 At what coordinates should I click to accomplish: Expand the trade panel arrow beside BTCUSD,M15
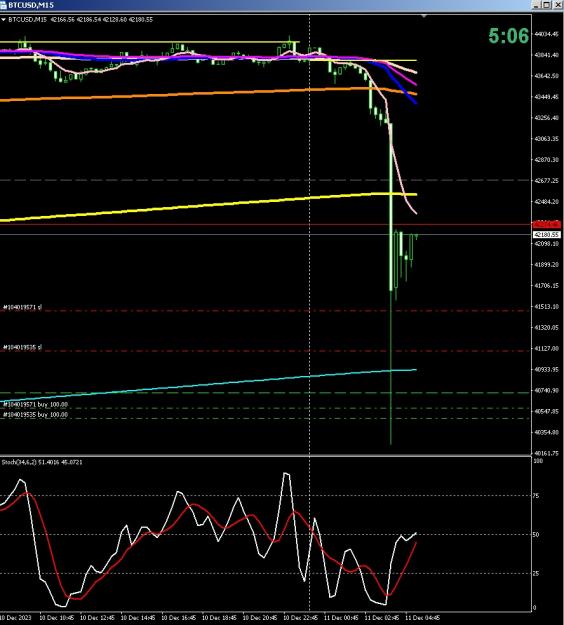coord(3,20)
